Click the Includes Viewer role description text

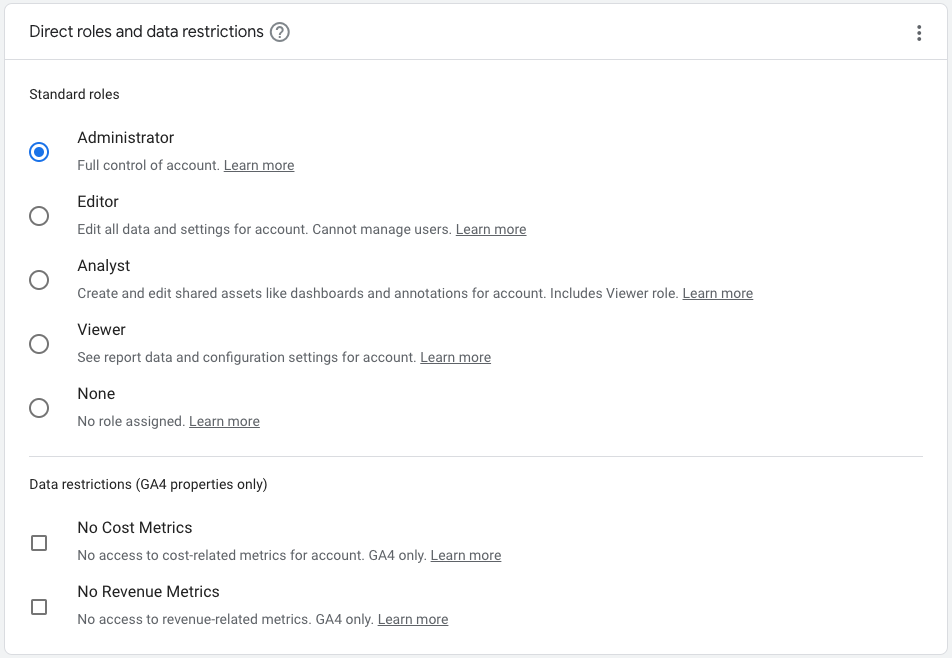pyautogui.click(x=614, y=293)
